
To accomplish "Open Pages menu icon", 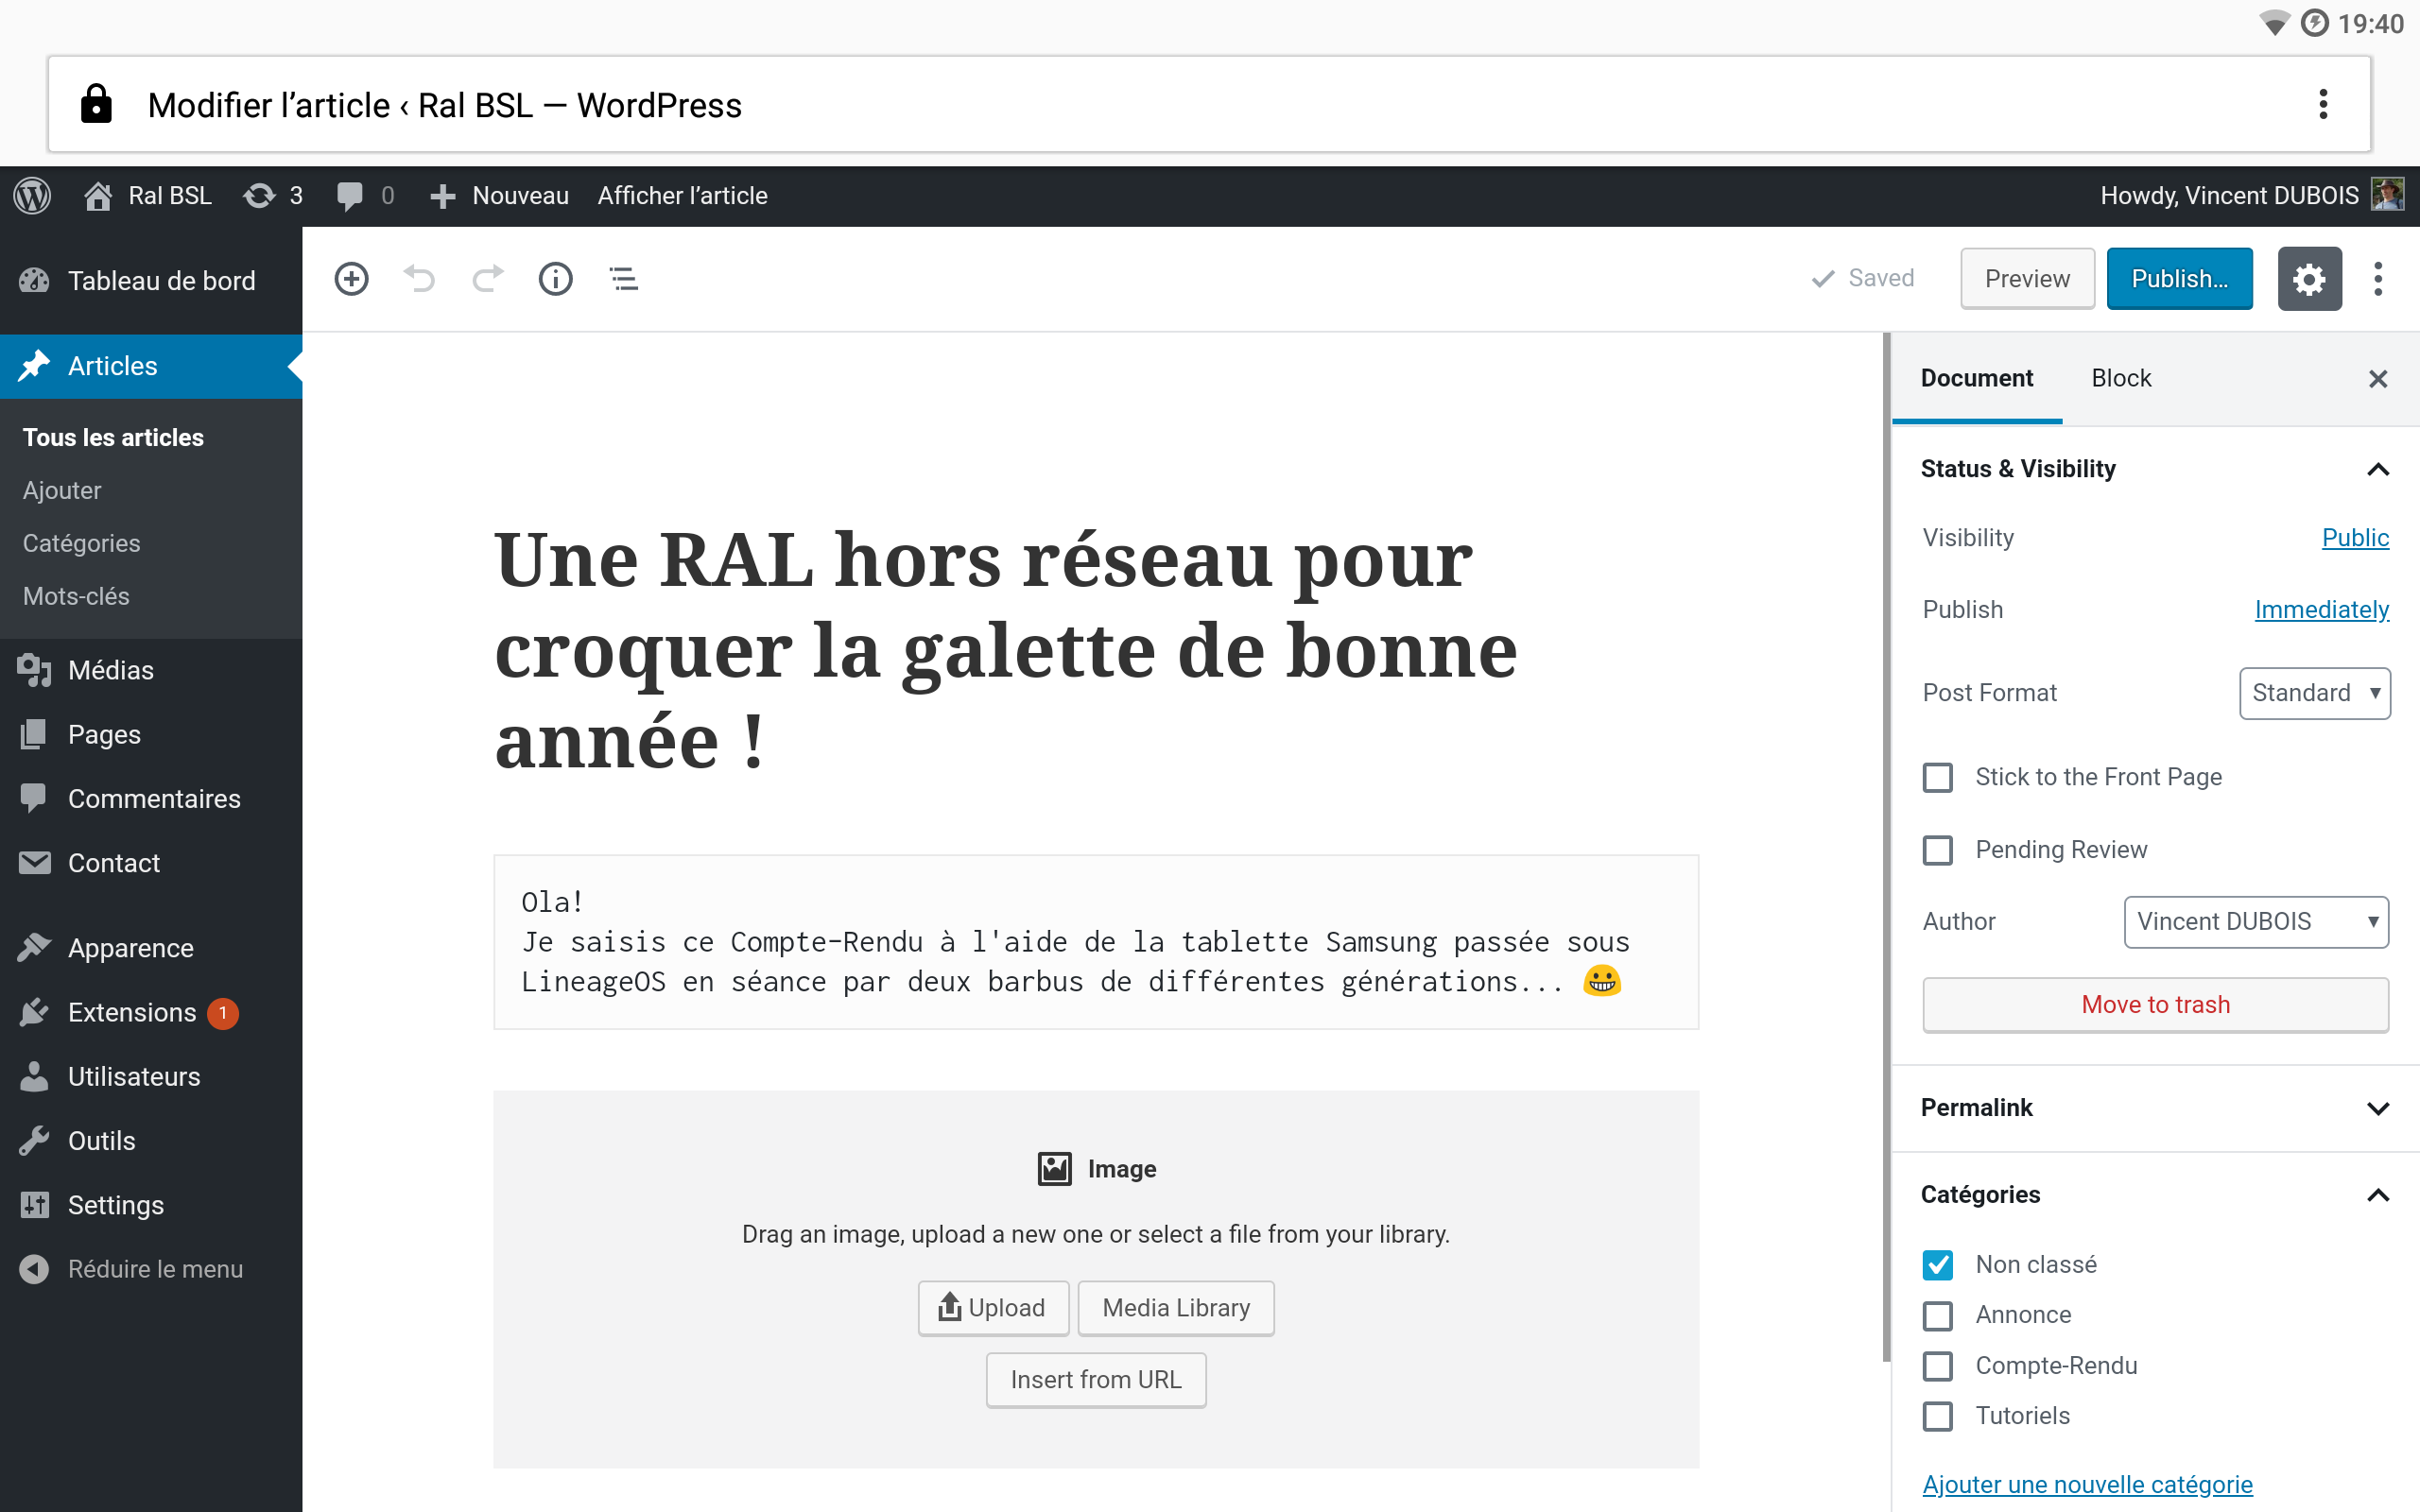I will tap(34, 735).
